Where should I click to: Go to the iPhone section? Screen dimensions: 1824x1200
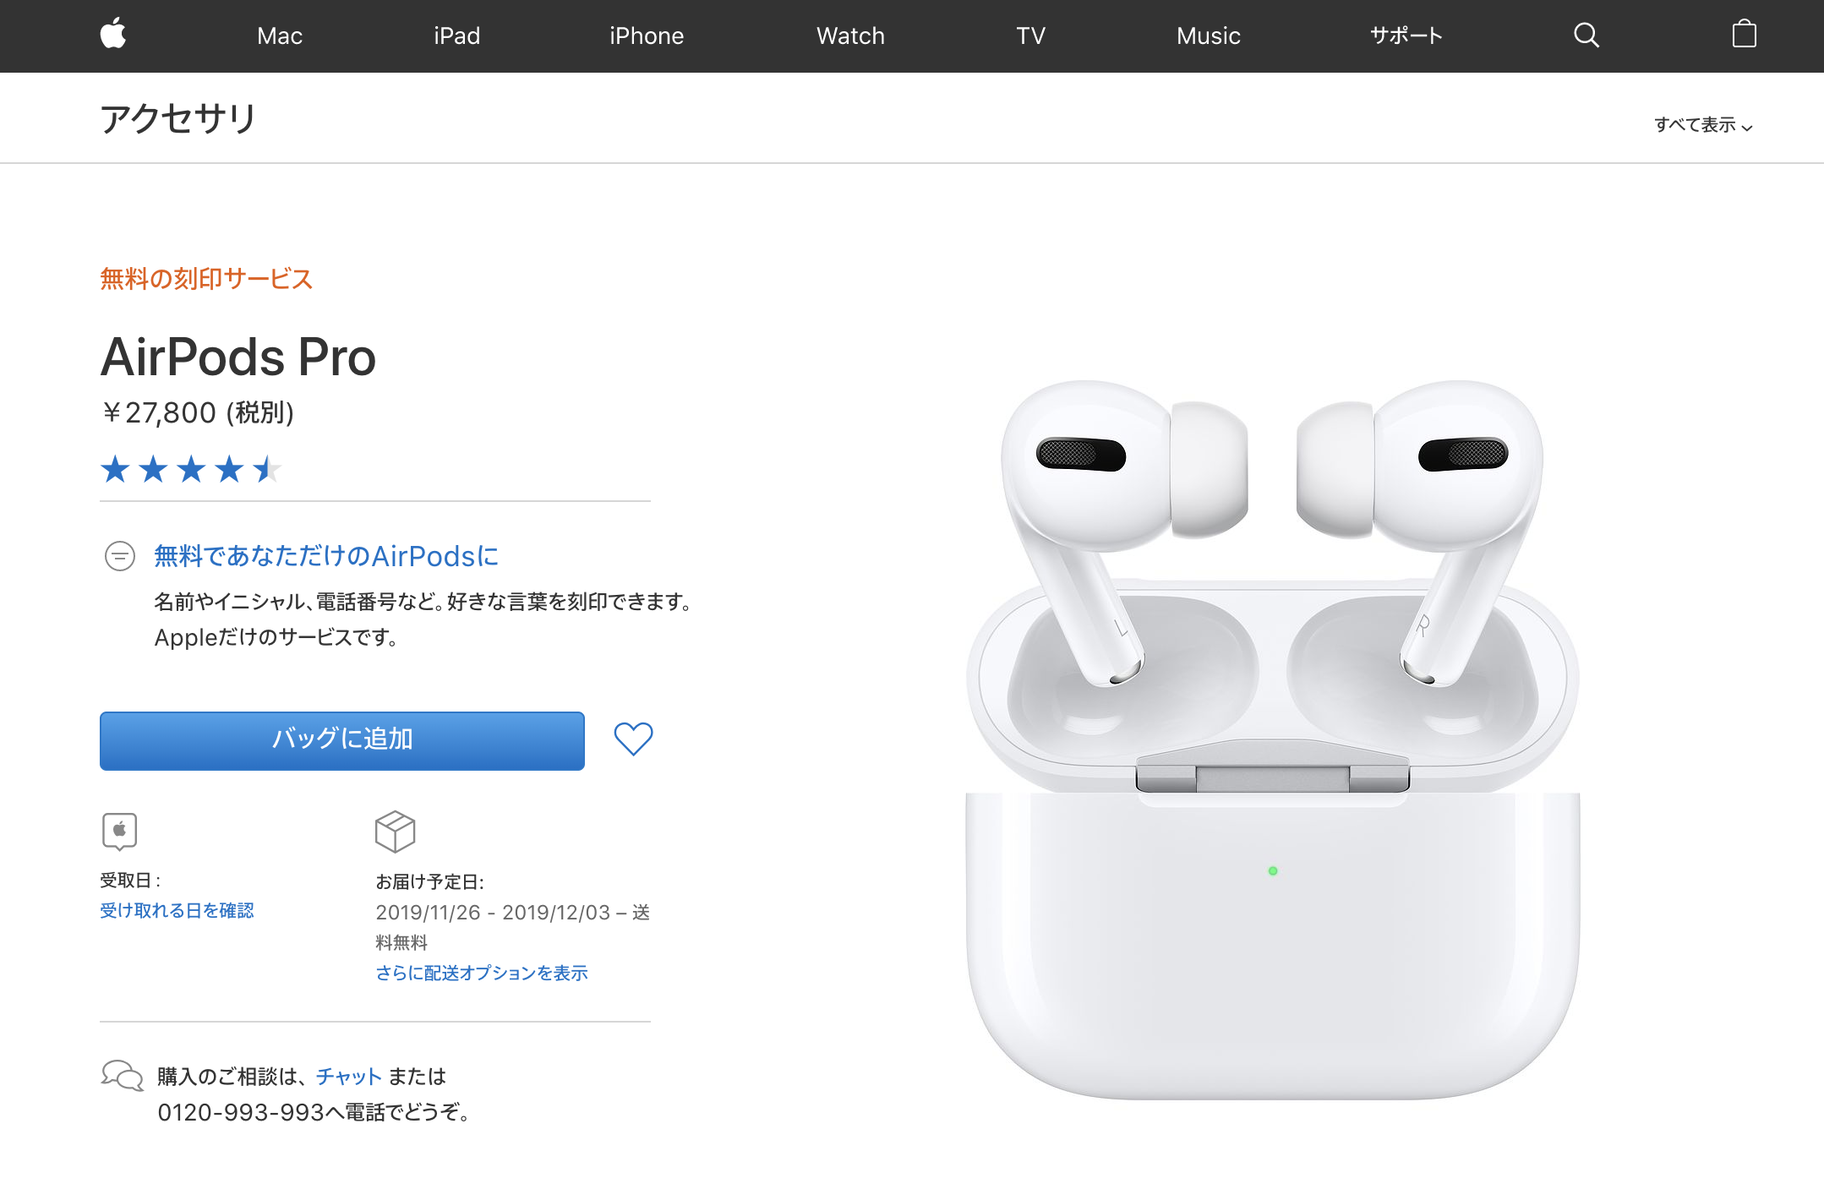tap(647, 36)
